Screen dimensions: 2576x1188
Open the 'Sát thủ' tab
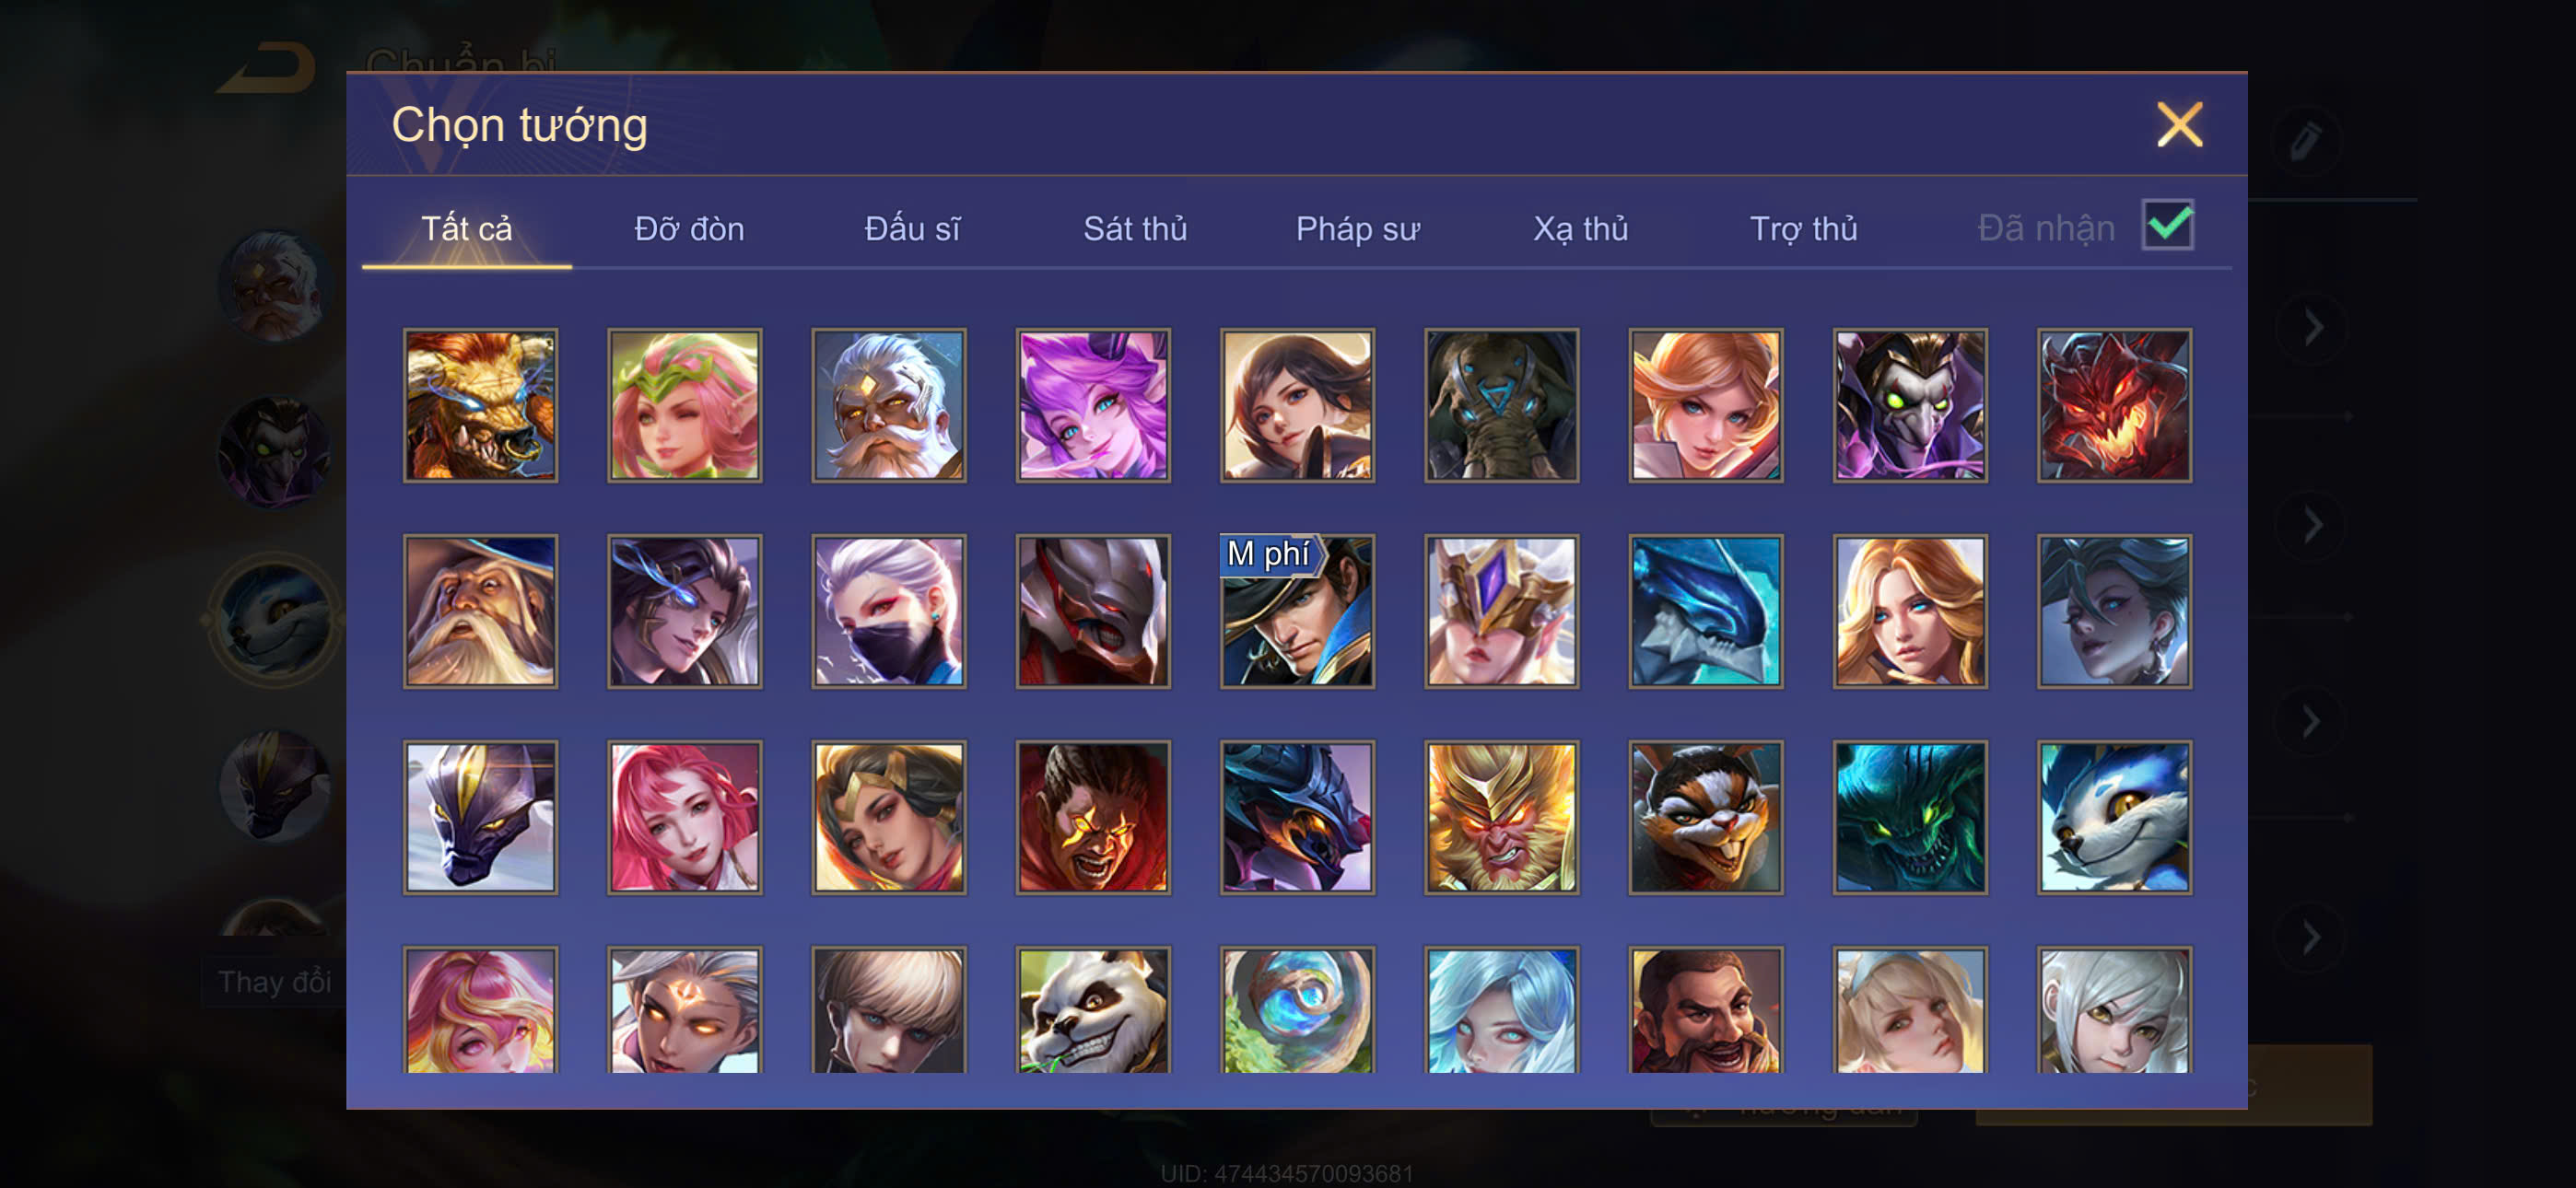point(1135,229)
